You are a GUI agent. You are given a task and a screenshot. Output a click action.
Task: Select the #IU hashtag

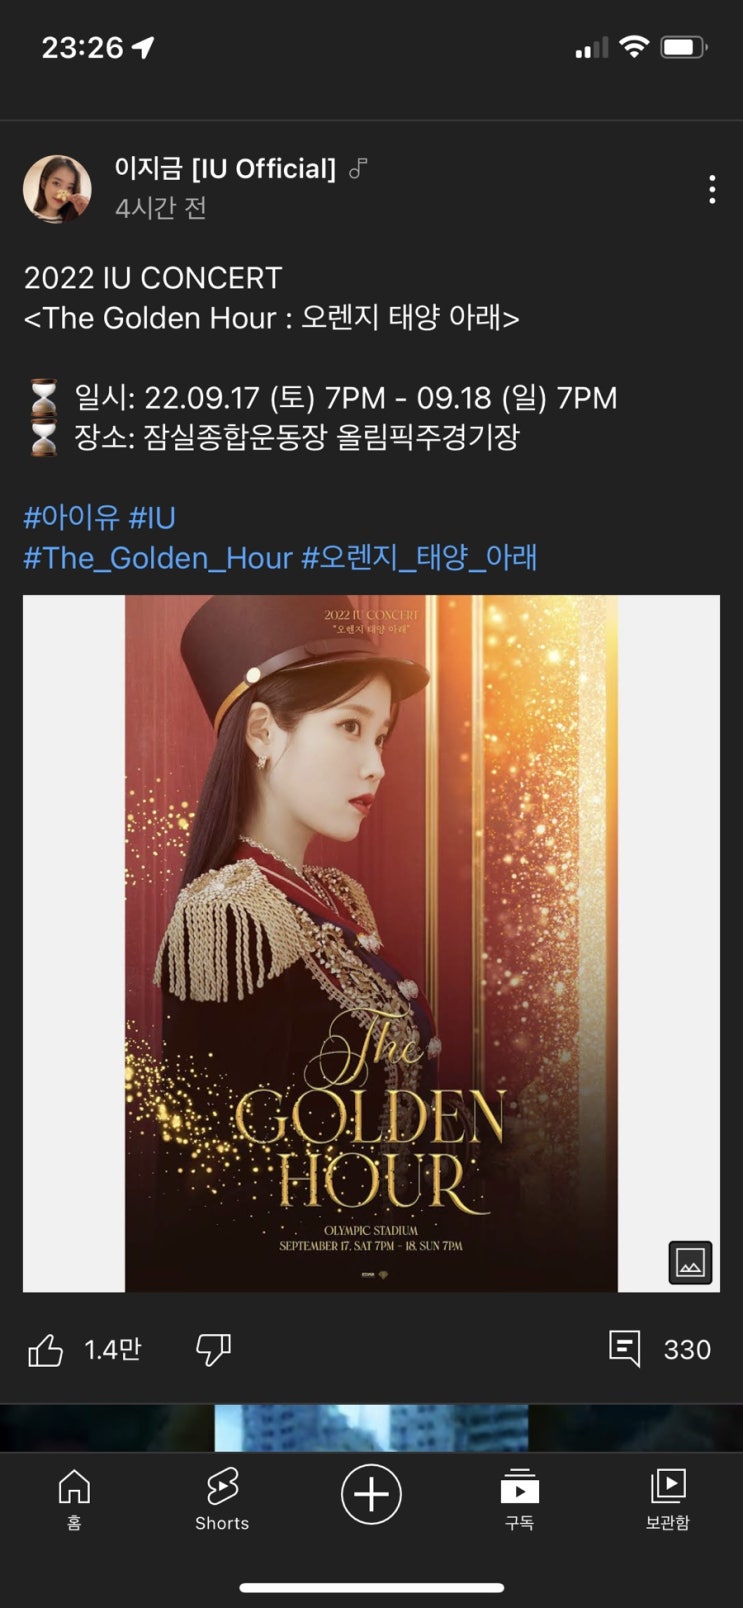click(152, 518)
